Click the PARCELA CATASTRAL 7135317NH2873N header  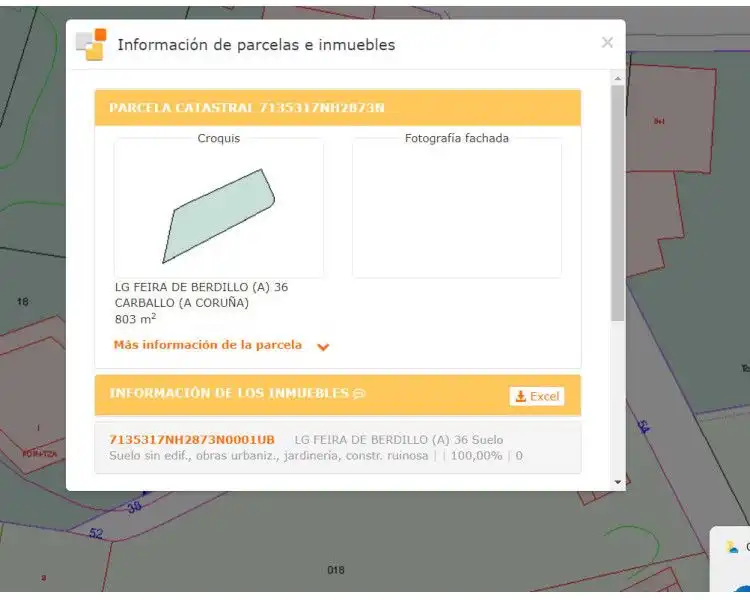click(x=338, y=108)
